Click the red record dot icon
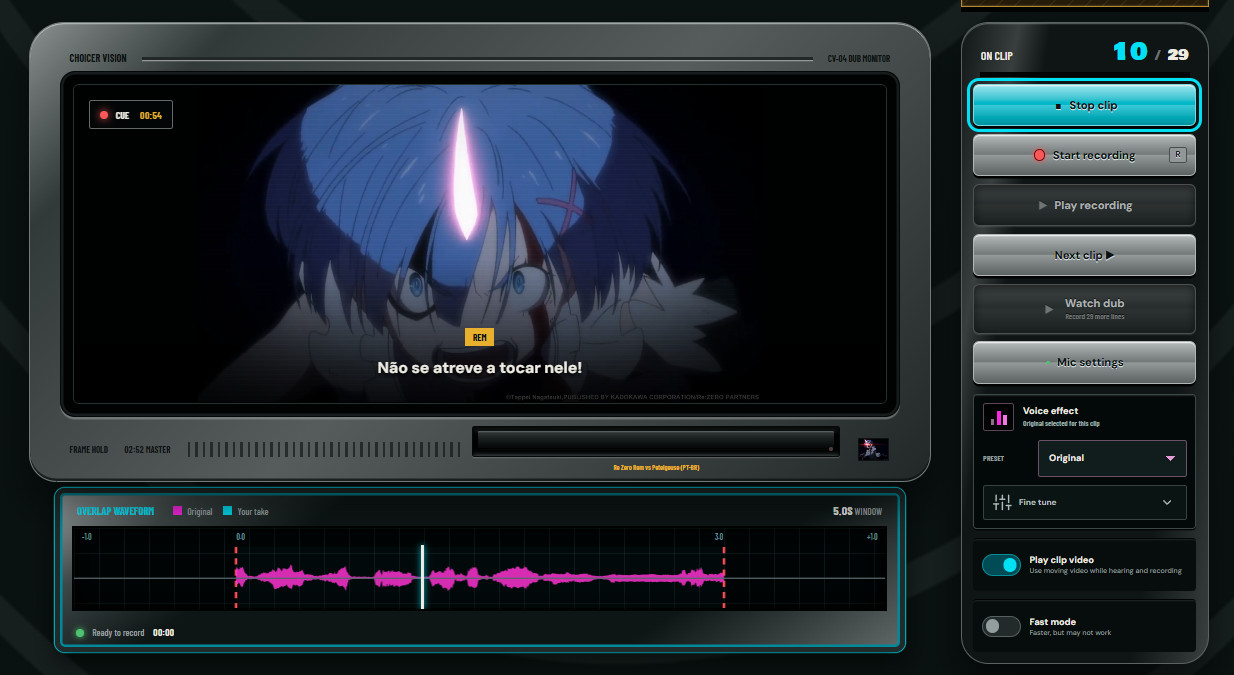This screenshot has height=675, width=1234. 1039,155
